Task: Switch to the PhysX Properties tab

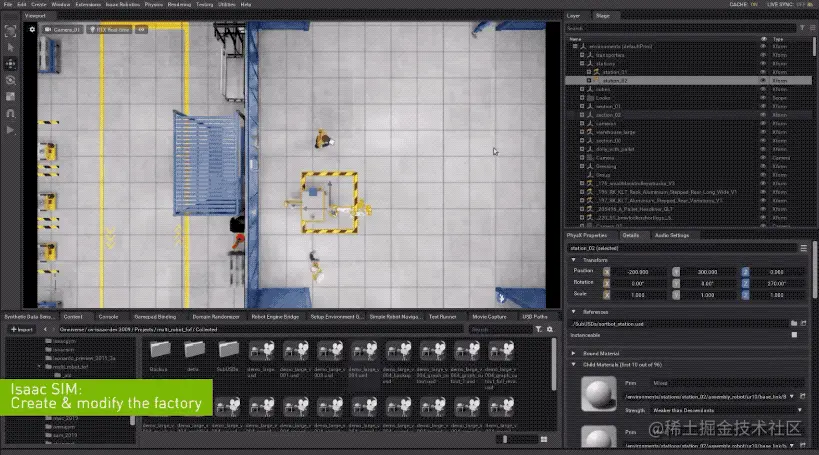Action: click(587, 236)
